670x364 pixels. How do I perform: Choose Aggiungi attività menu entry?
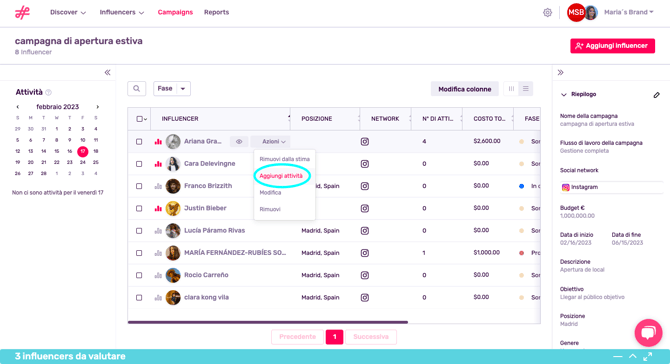(281, 176)
